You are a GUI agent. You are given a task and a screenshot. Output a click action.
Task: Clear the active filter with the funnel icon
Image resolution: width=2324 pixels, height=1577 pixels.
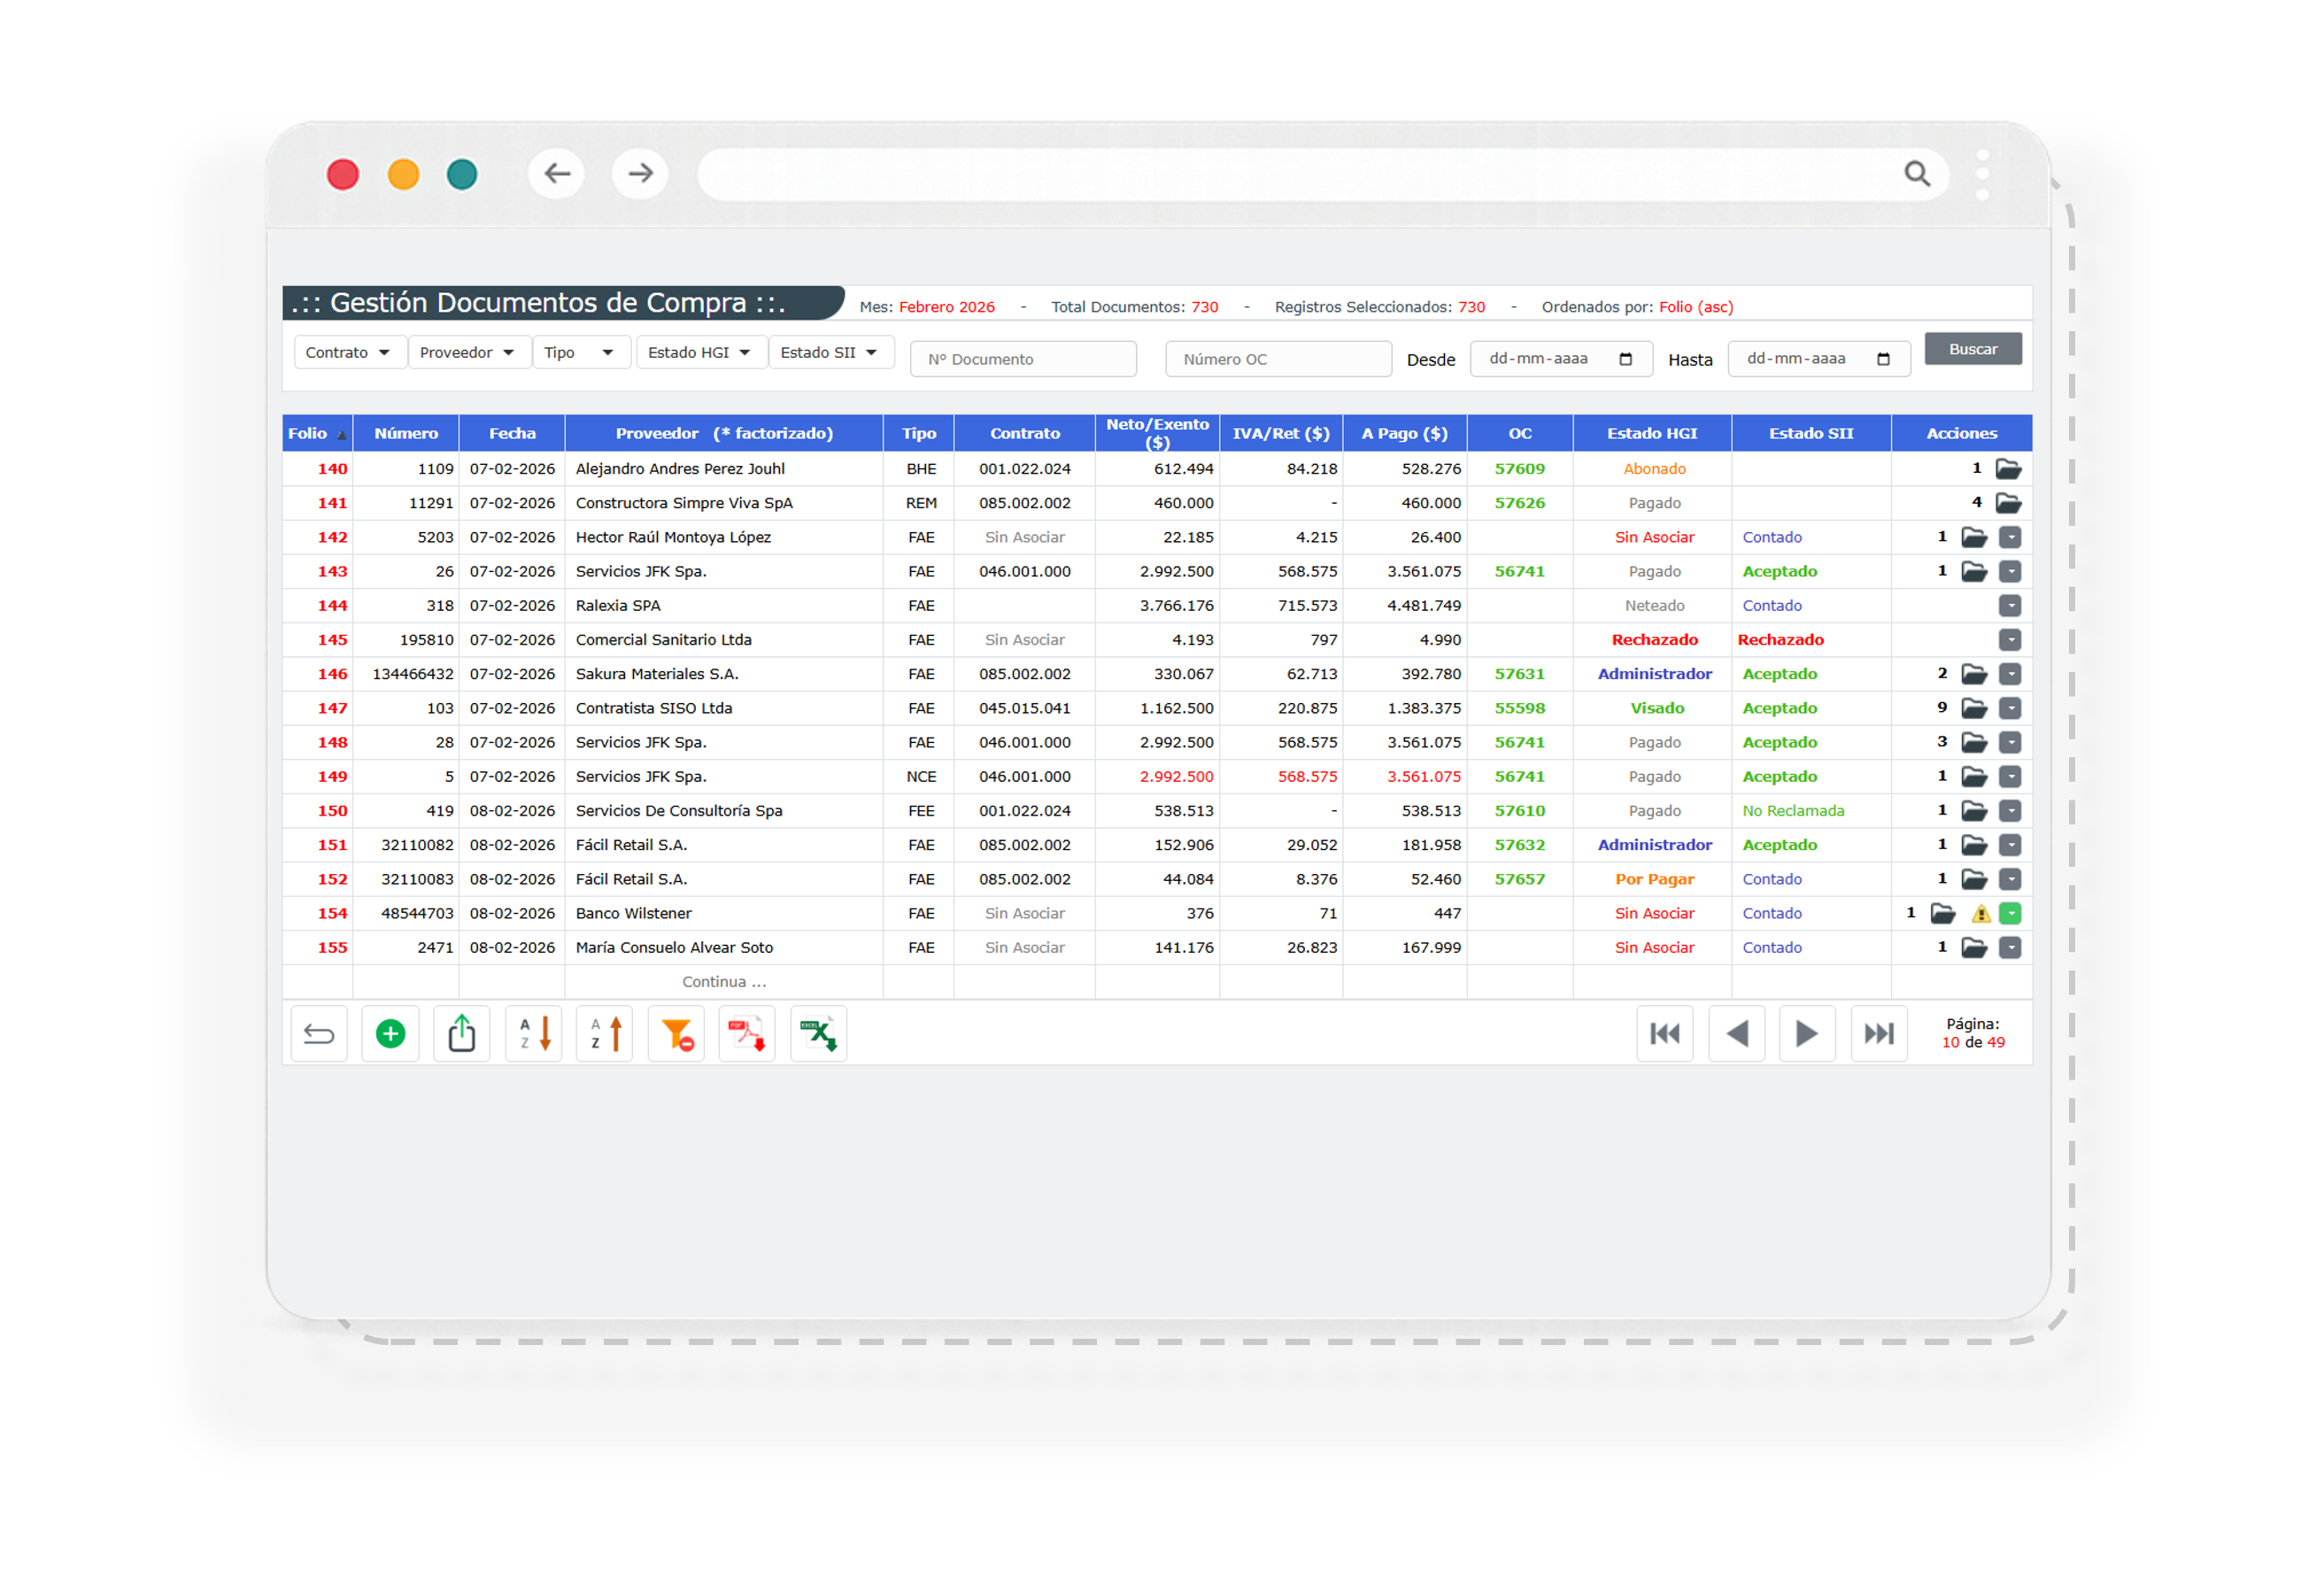point(676,1033)
